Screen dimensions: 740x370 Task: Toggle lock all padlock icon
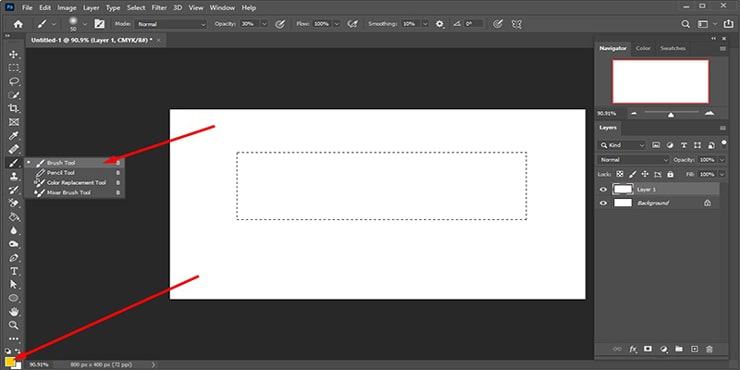point(670,174)
